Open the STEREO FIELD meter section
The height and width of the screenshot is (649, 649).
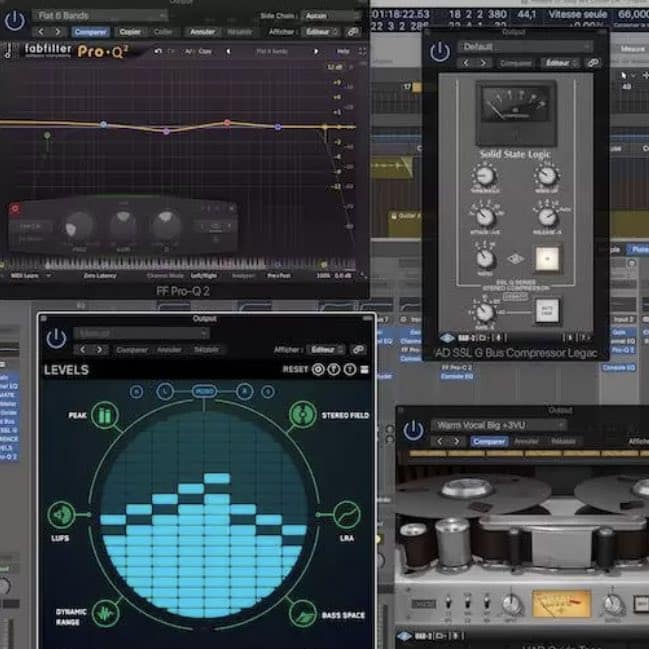click(303, 414)
